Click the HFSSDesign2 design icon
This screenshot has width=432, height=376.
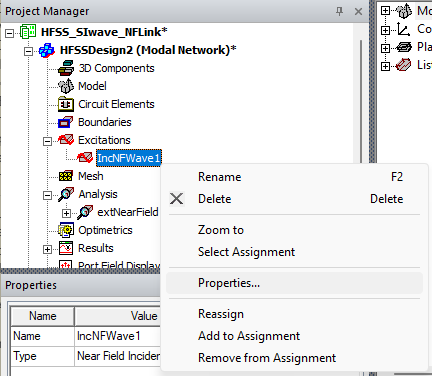pos(47,50)
